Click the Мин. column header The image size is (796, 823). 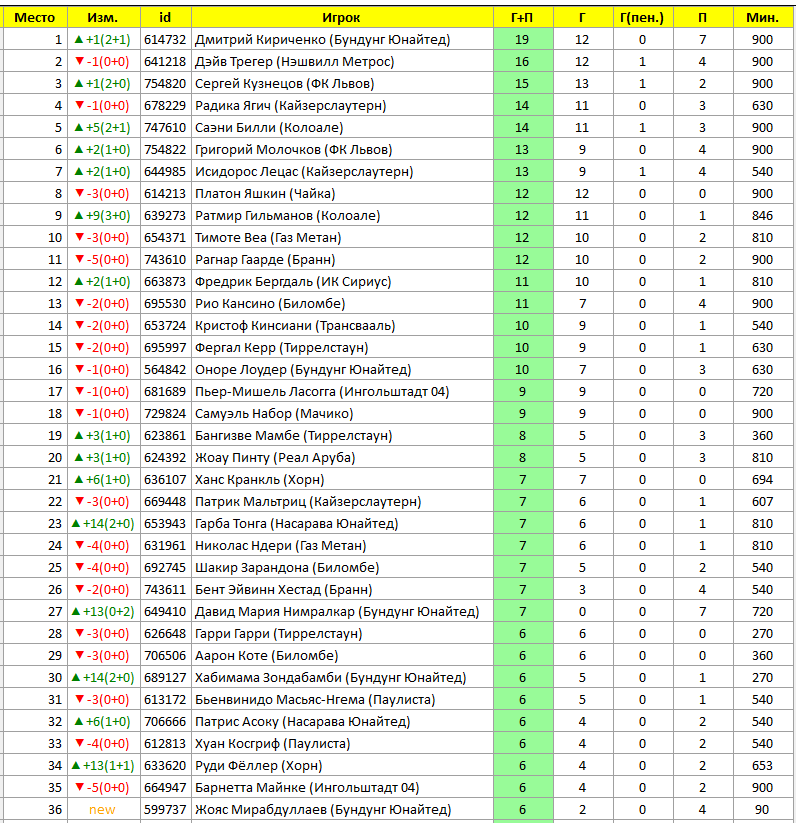(x=762, y=17)
